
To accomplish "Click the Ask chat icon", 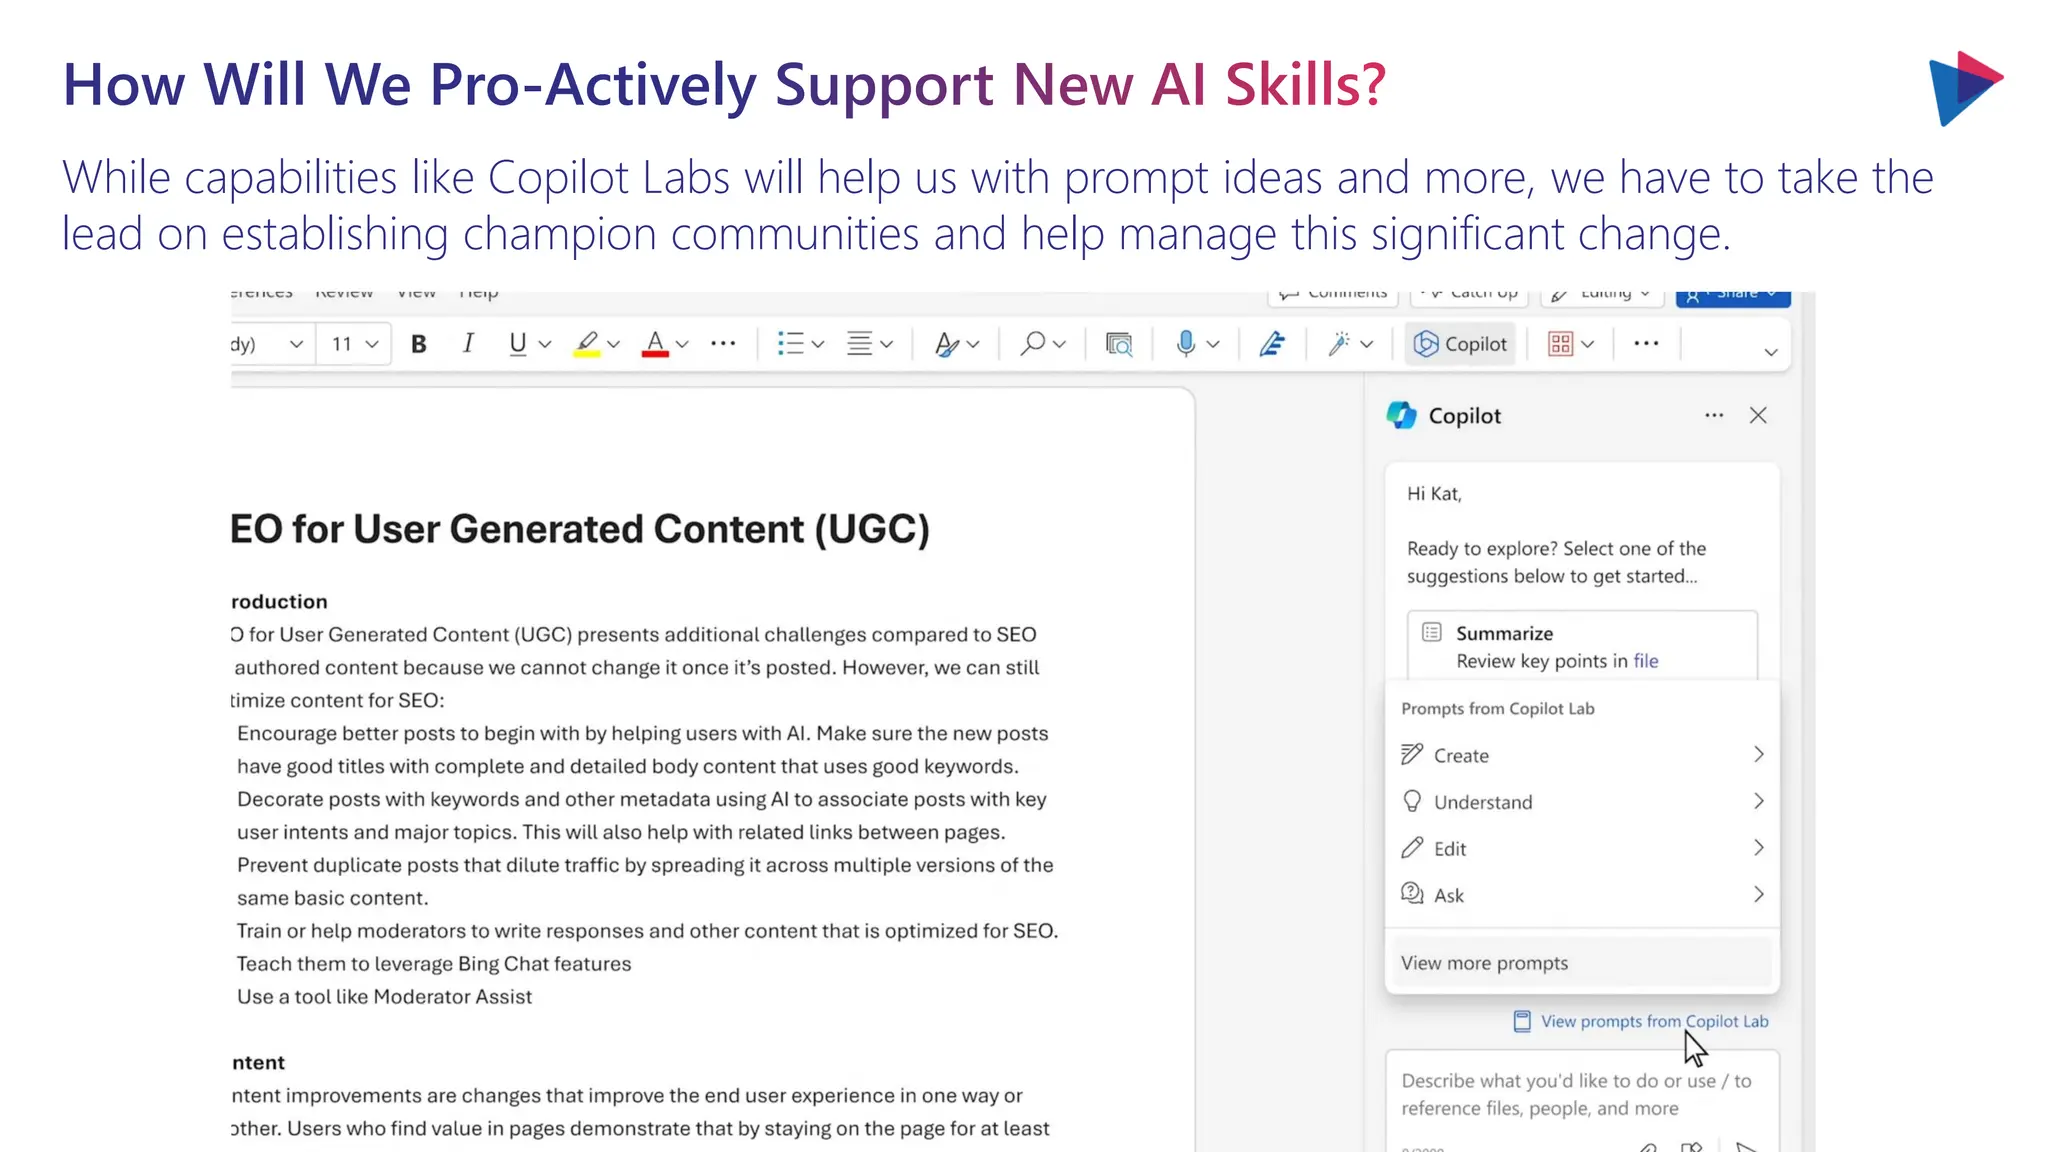I will tap(1412, 894).
